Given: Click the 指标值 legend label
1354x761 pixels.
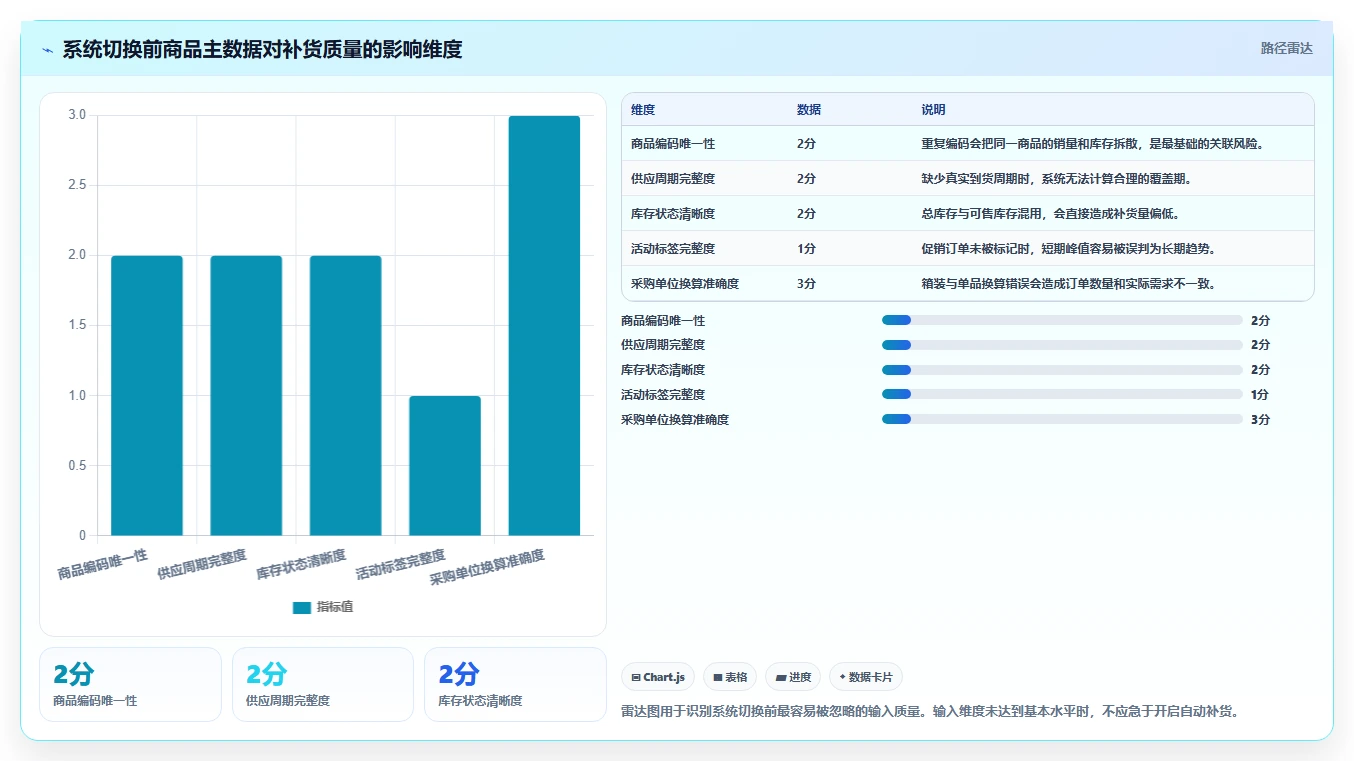Looking at the screenshot, I should pos(335,607).
